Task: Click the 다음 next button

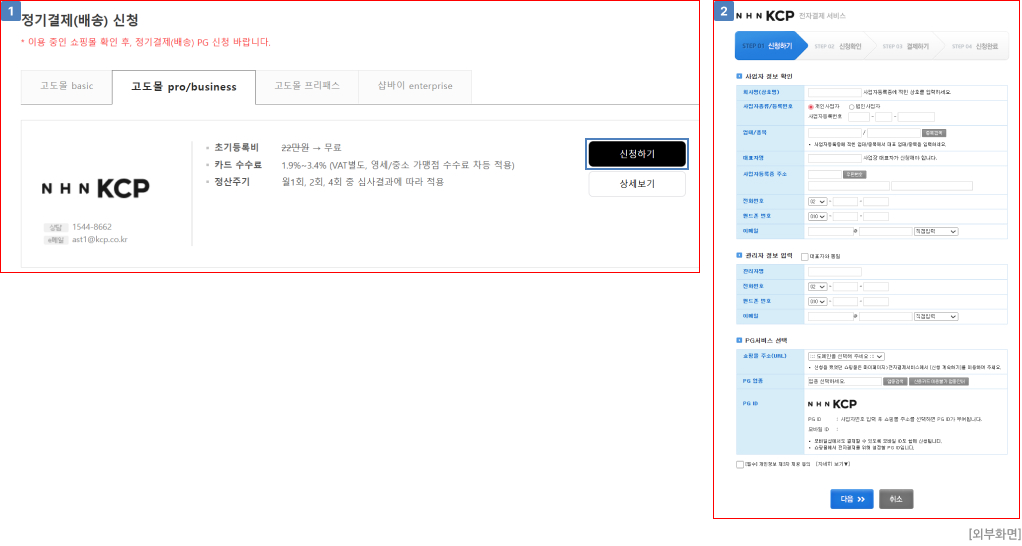Action: click(x=851, y=499)
